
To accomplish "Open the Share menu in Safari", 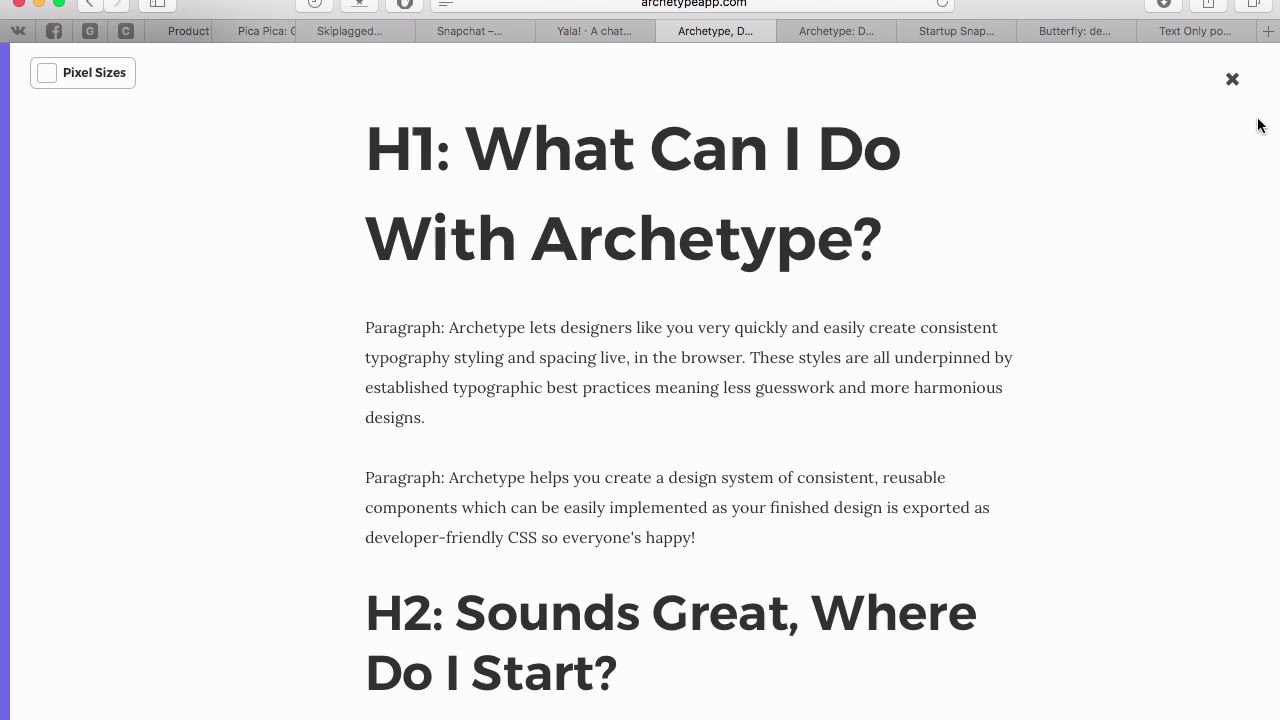I will pyautogui.click(x=1208, y=4).
